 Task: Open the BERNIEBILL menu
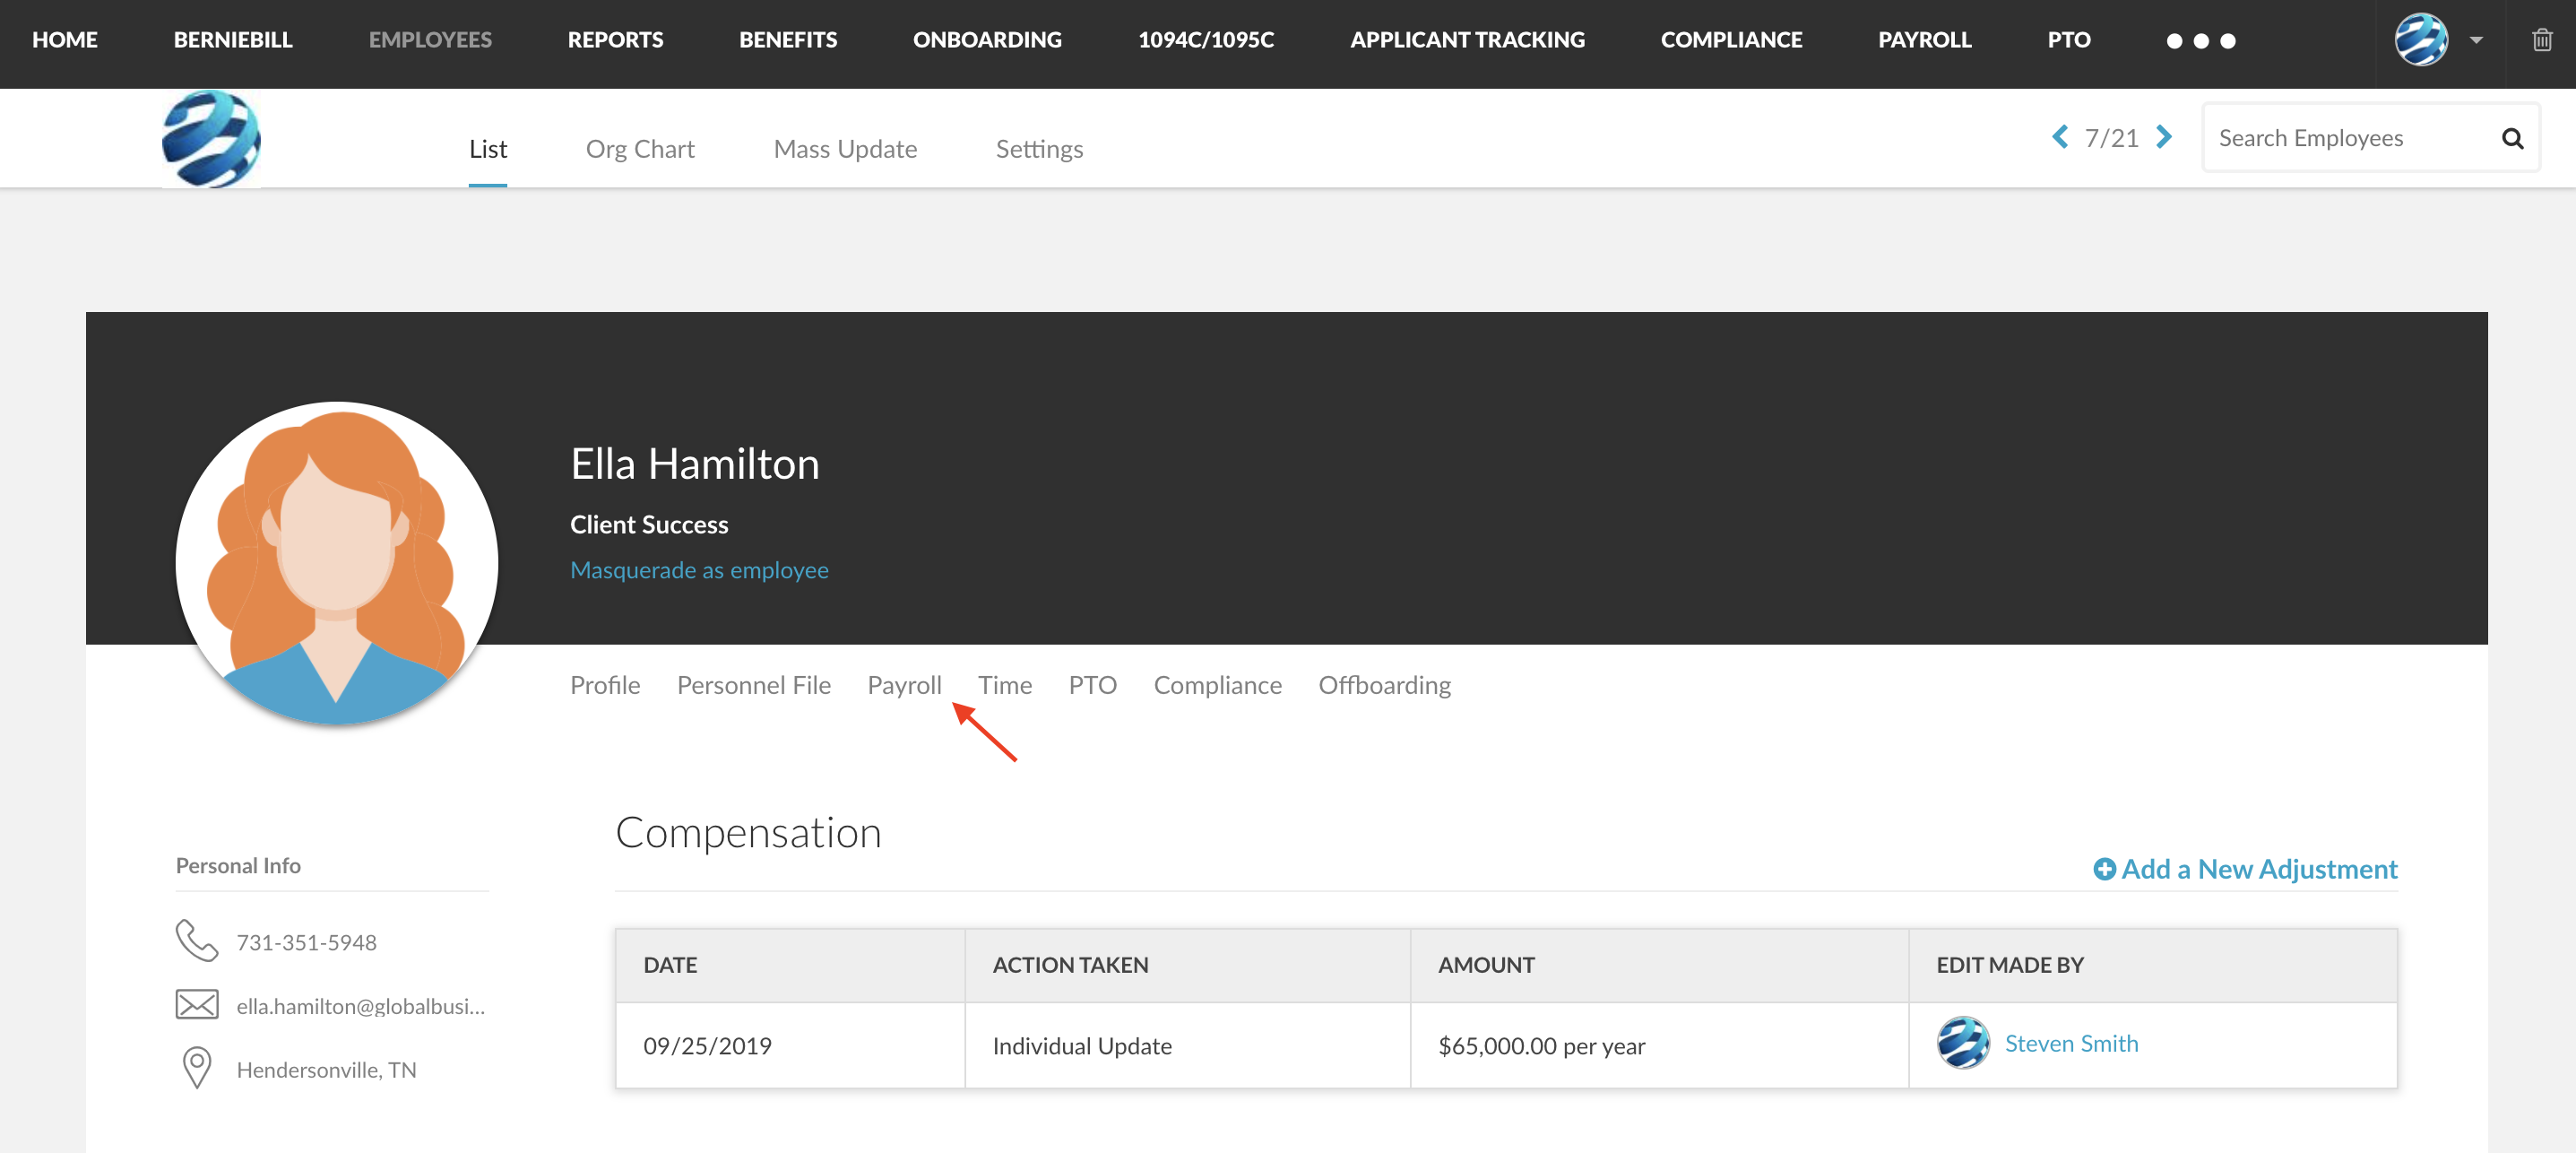[233, 40]
